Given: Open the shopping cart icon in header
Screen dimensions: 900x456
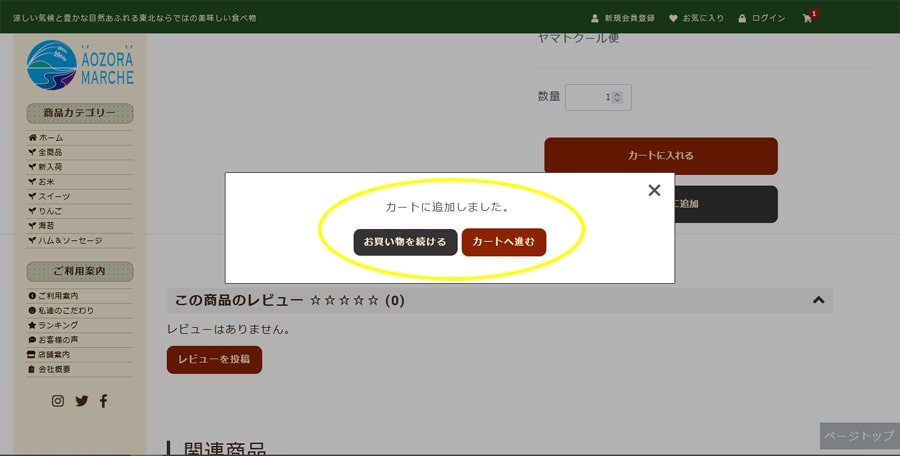Looking at the screenshot, I should [x=808, y=18].
